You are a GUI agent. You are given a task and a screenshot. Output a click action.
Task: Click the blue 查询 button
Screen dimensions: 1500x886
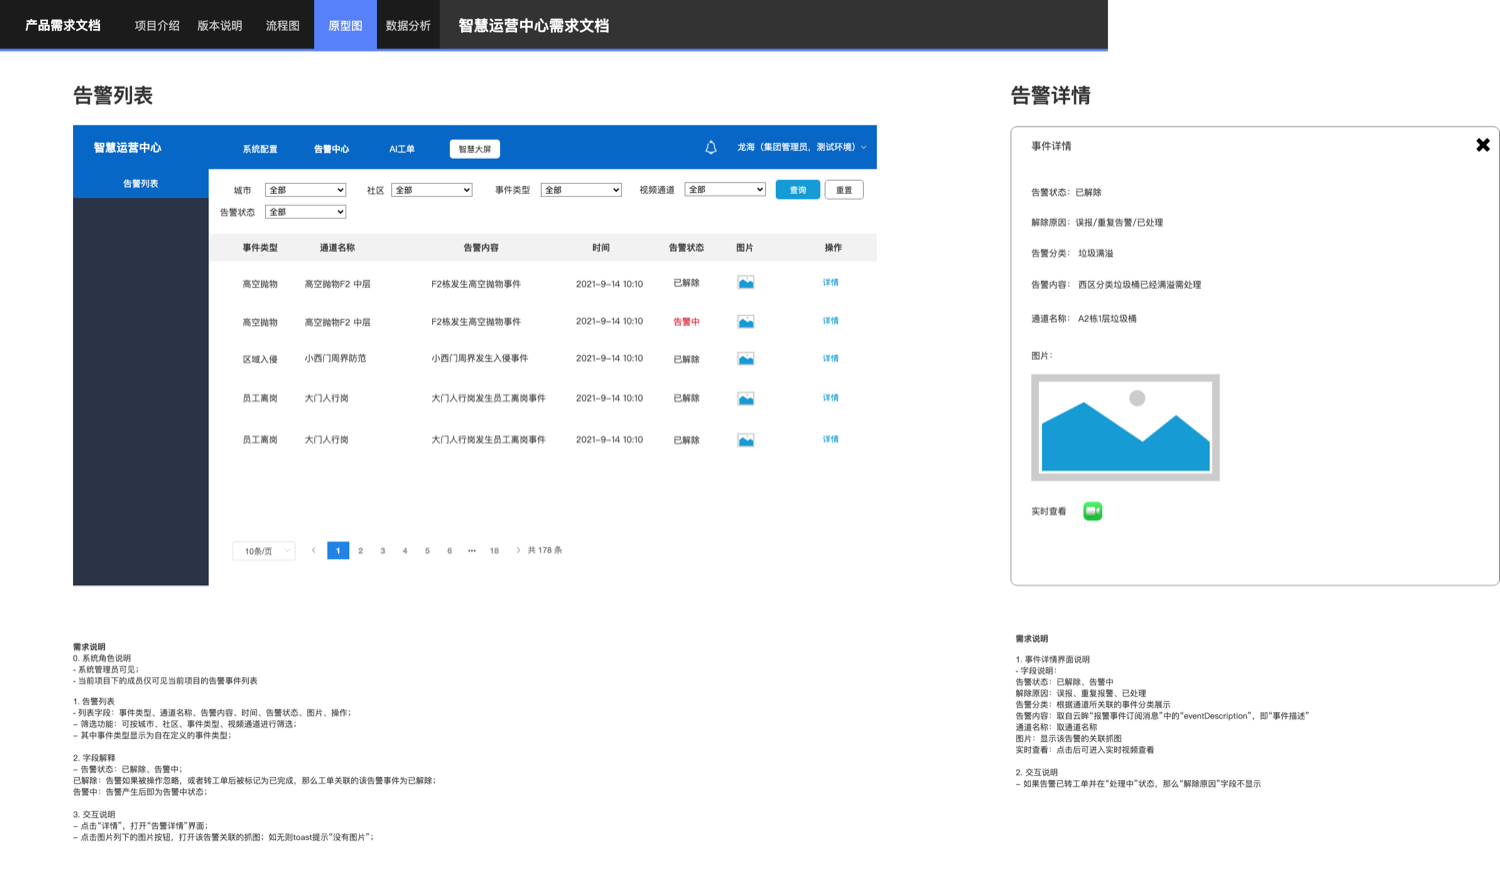798,190
